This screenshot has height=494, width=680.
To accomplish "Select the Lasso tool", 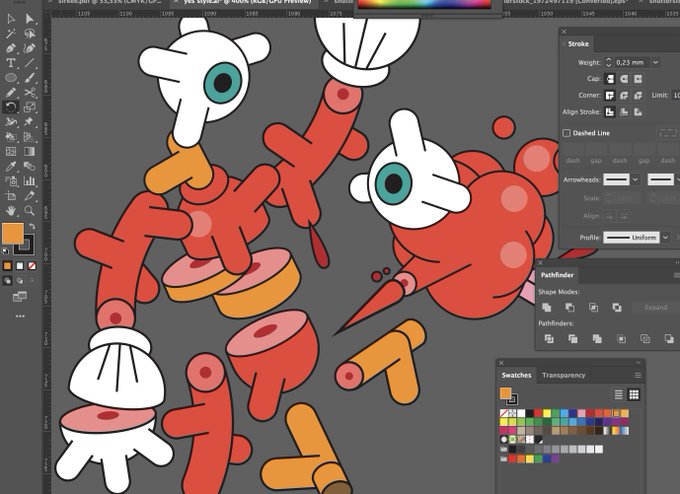I will tap(29, 33).
